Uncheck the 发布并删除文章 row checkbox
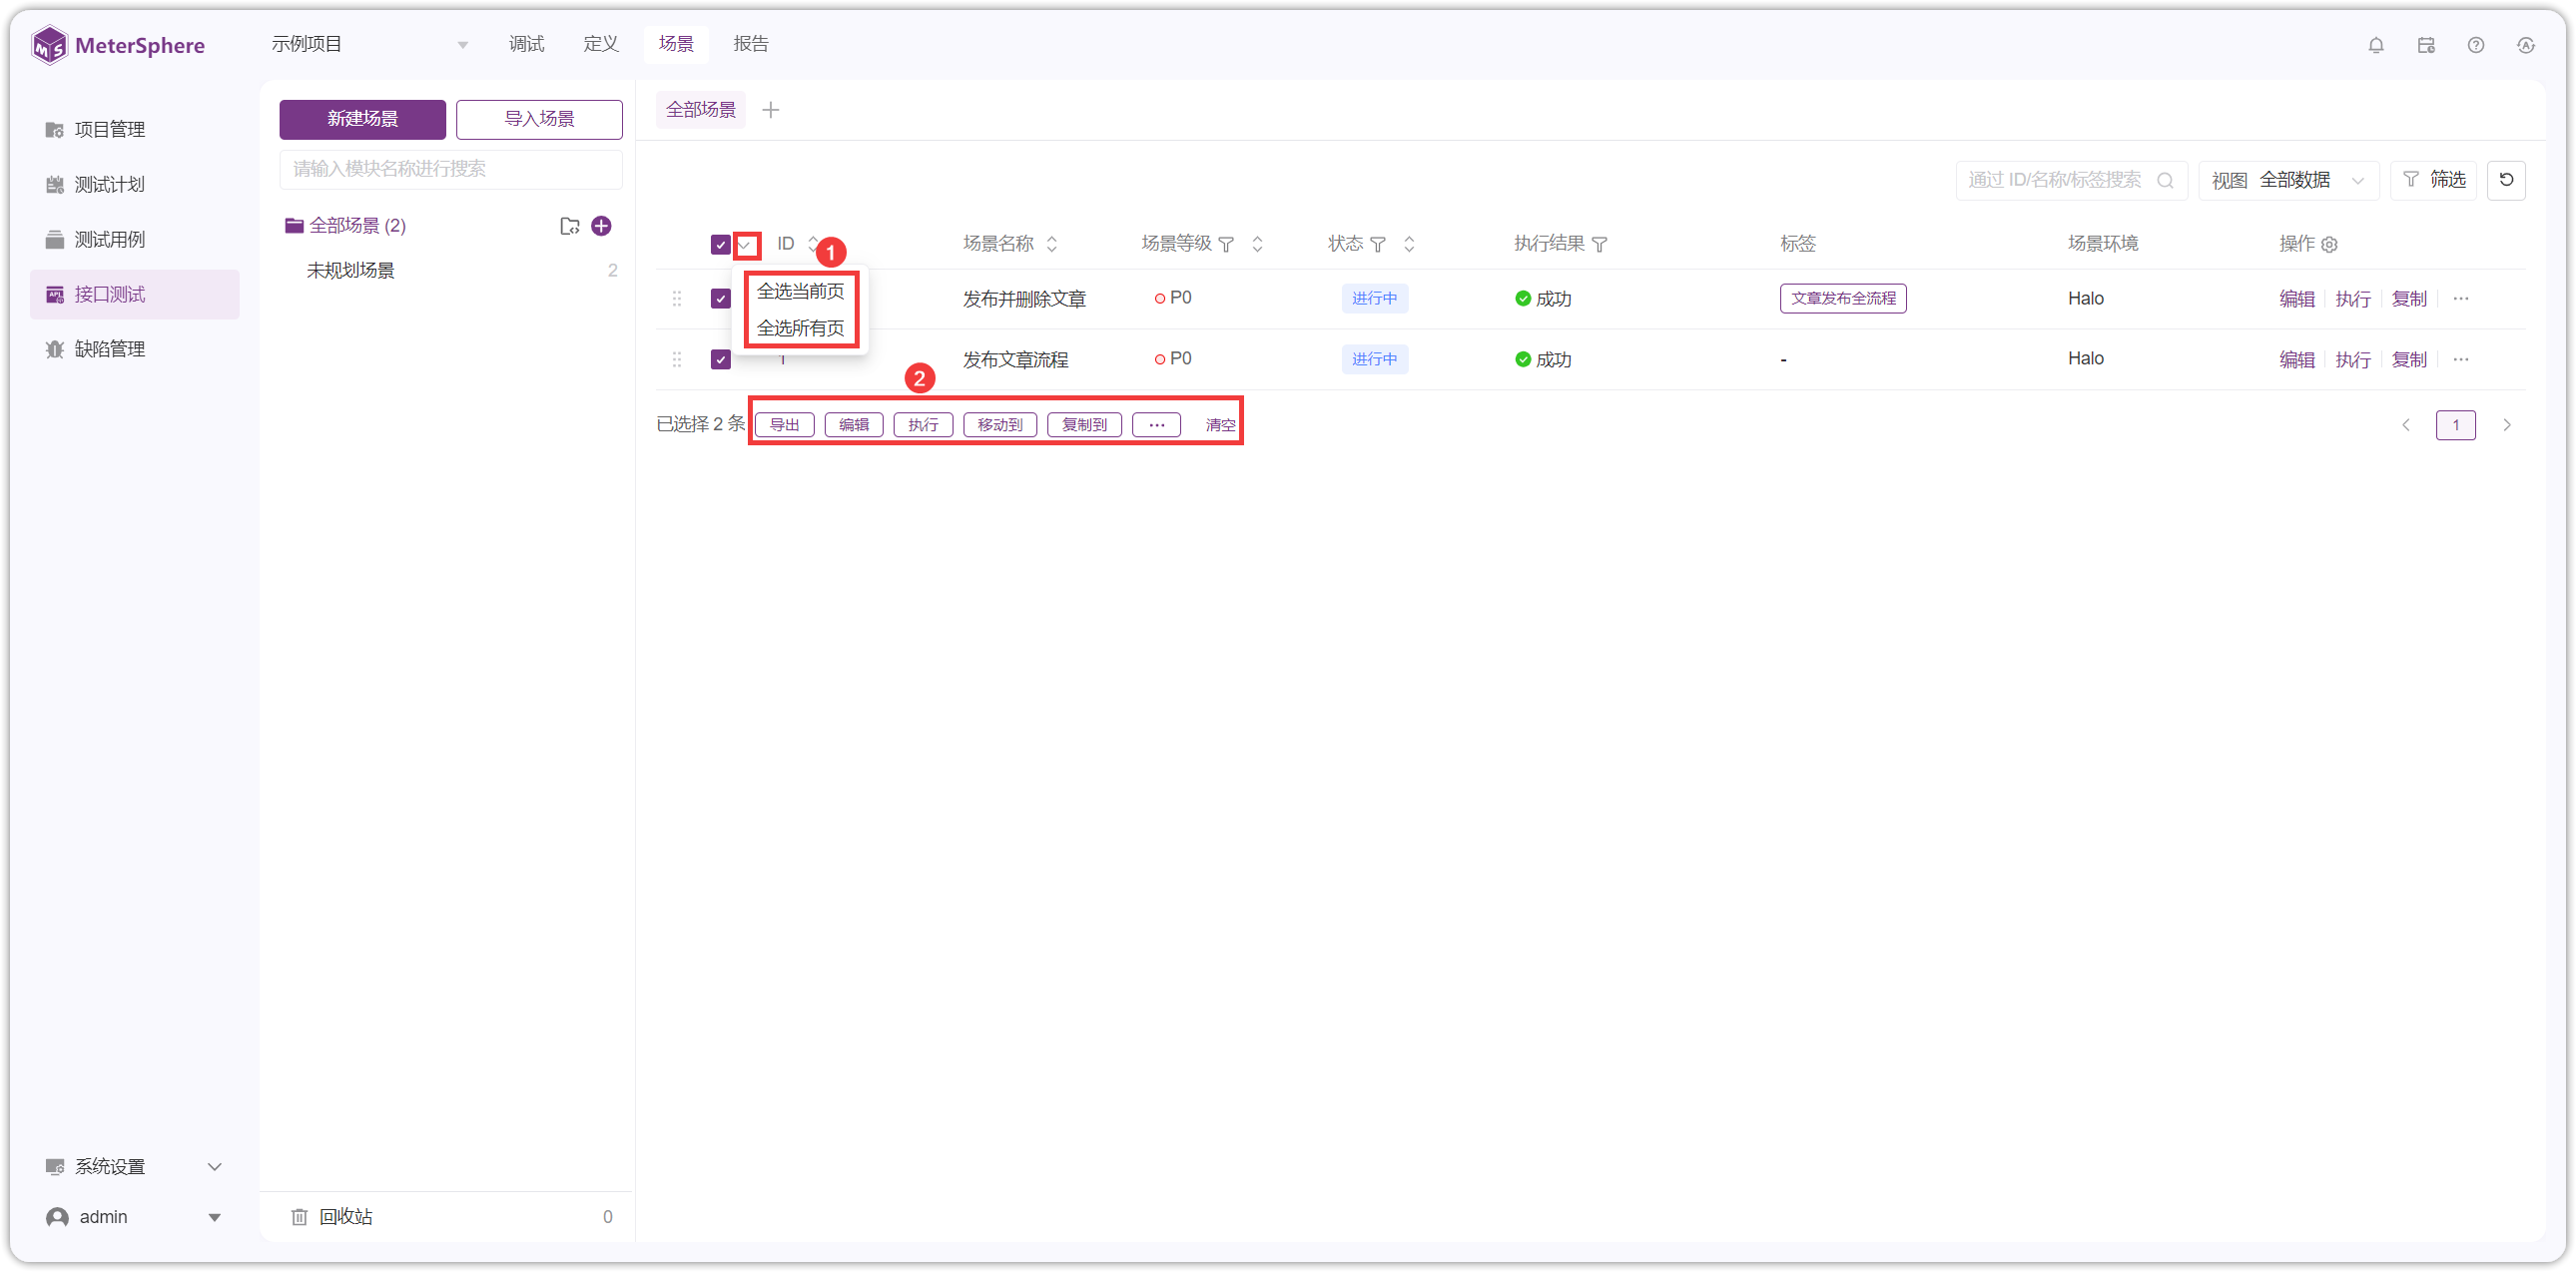Image resolution: width=2576 pixels, height=1272 pixels. (x=720, y=298)
